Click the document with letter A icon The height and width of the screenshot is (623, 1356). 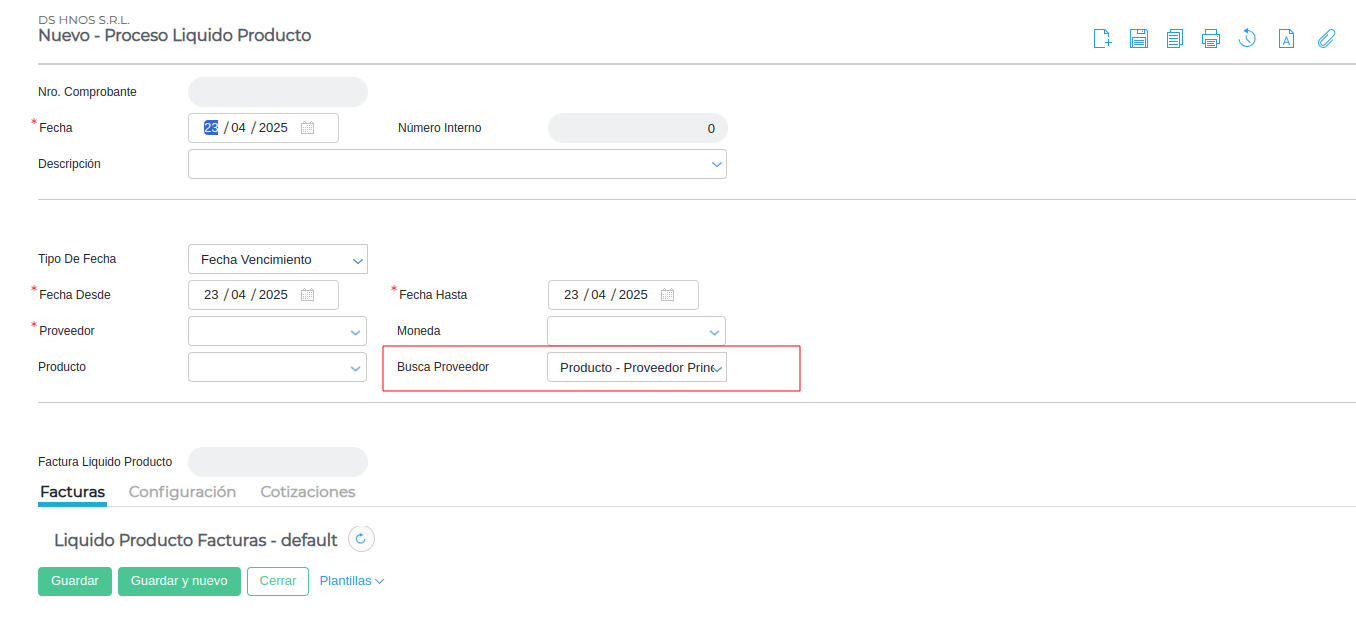(1287, 39)
